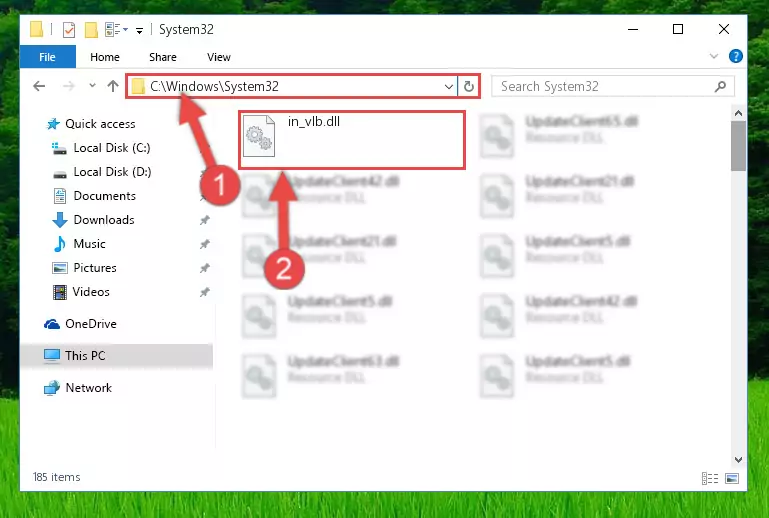Click the 185 items status text
The height and width of the screenshot is (518, 769).
pyautogui.click(x=56, y=477)
